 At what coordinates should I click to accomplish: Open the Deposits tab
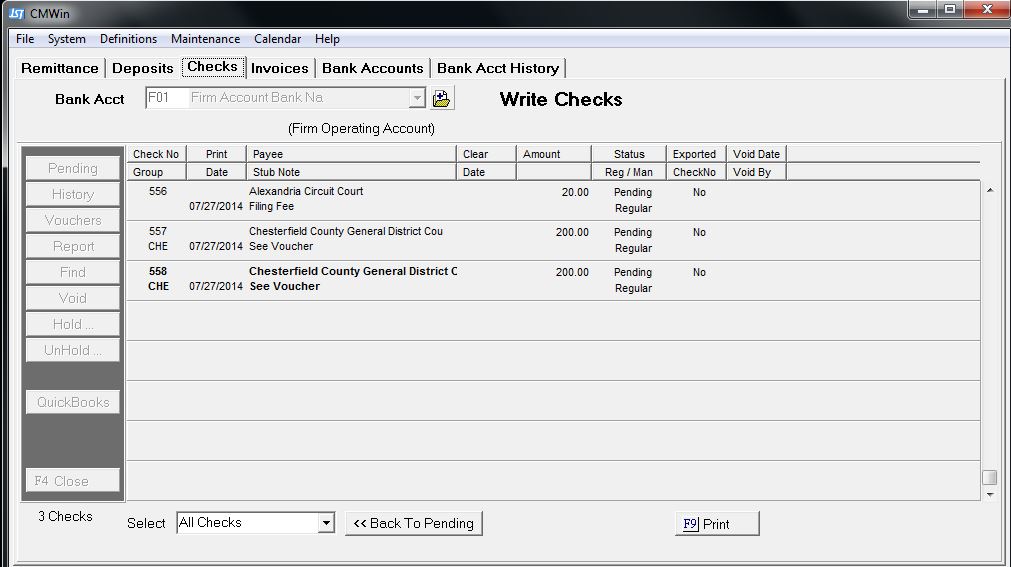(x=143, y=68)
